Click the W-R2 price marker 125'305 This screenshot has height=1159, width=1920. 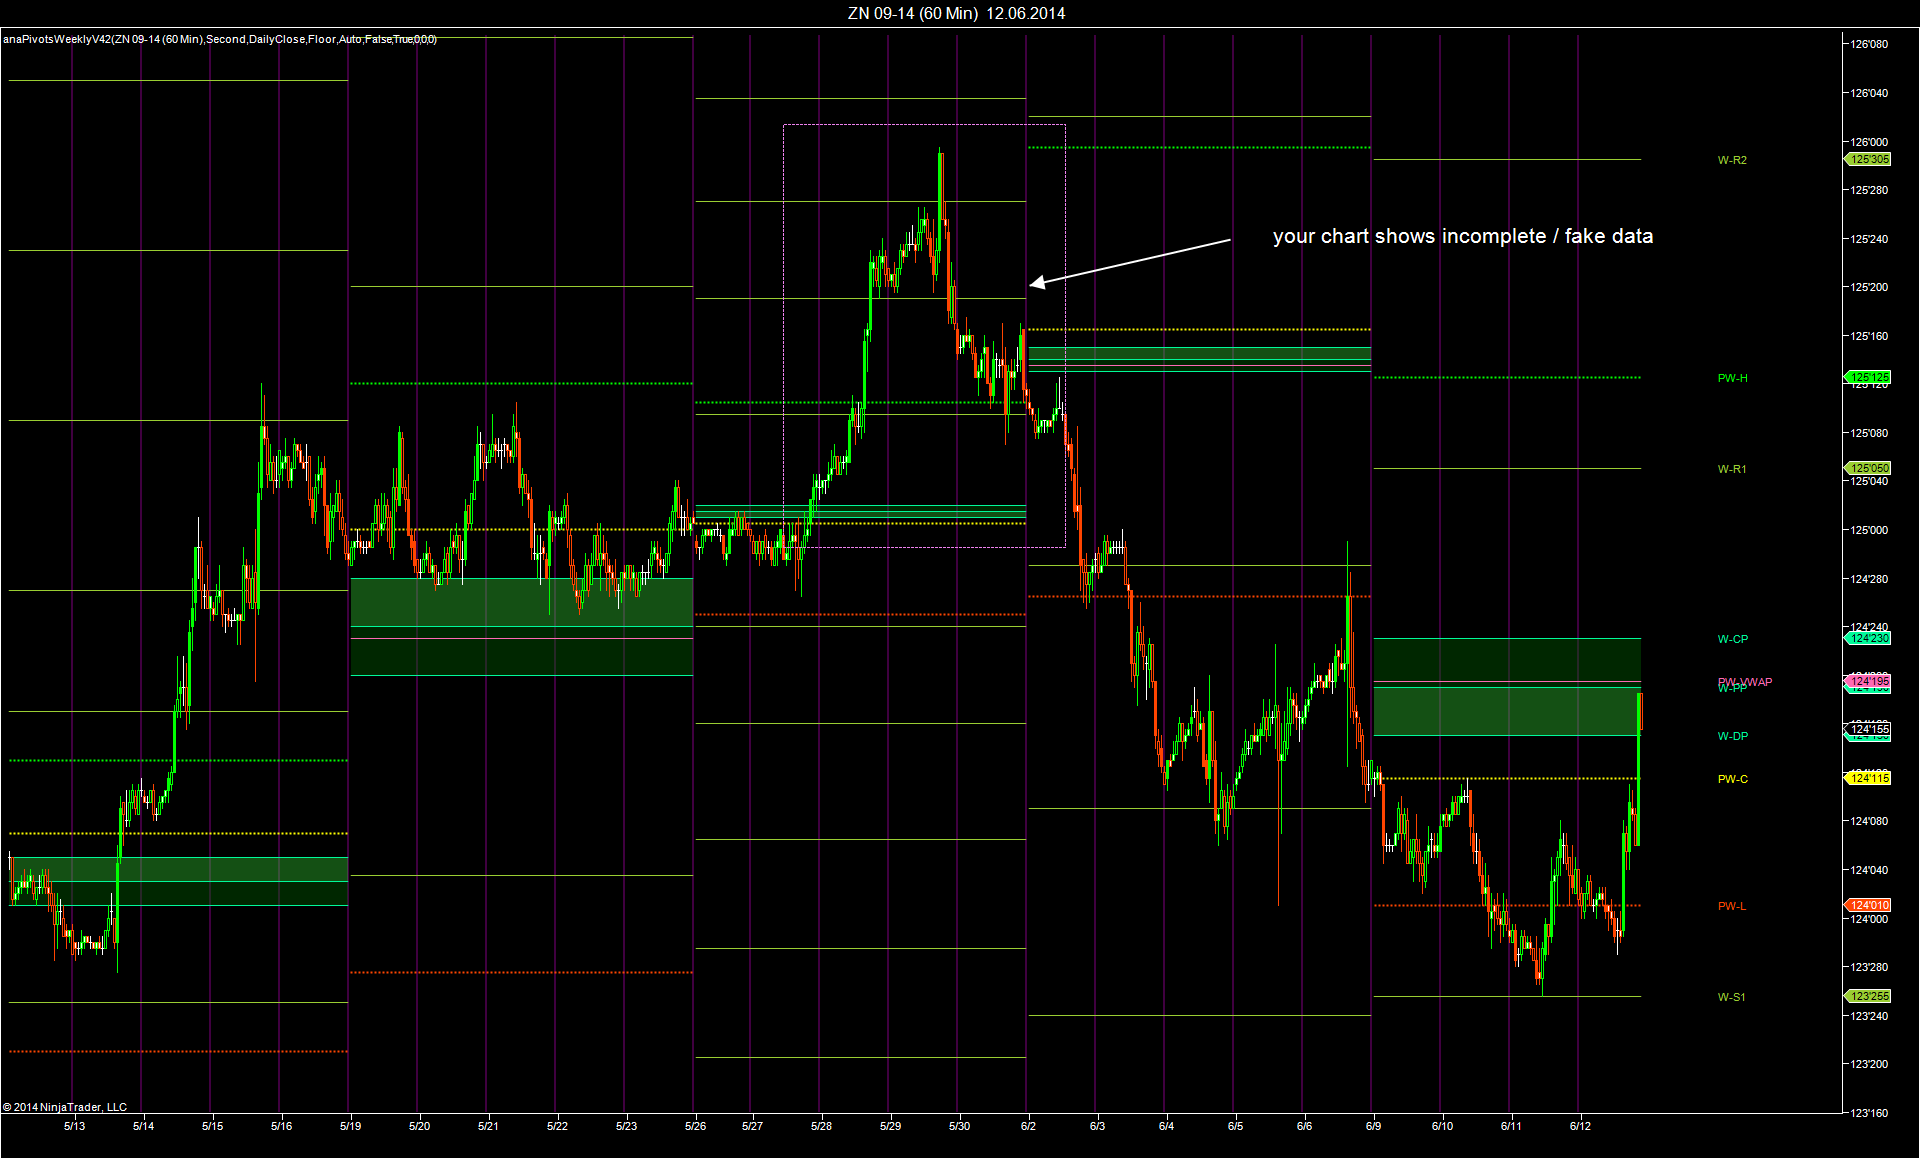[x=1868, y=160]
